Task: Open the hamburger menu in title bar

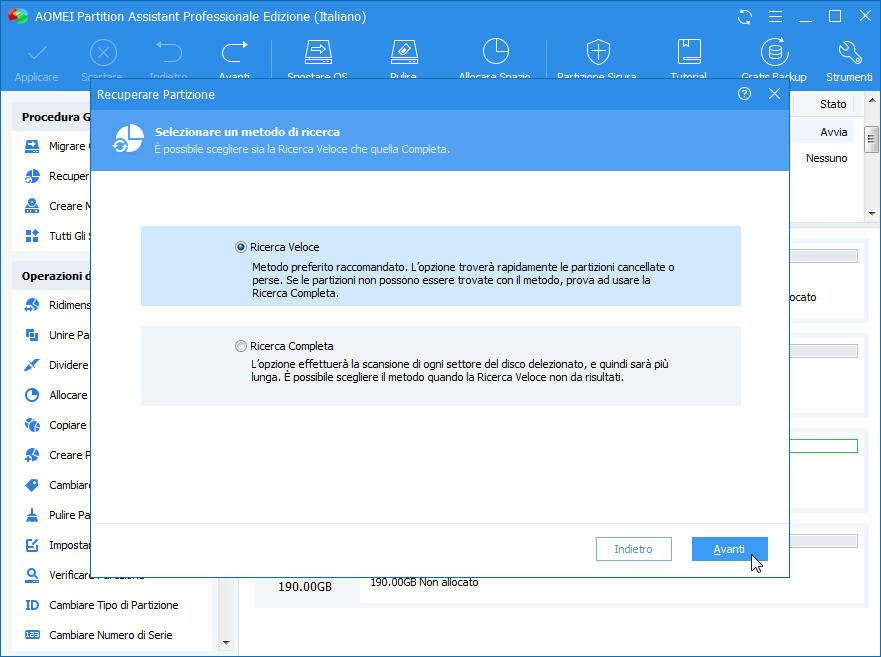Action: [x=775, y=17]
